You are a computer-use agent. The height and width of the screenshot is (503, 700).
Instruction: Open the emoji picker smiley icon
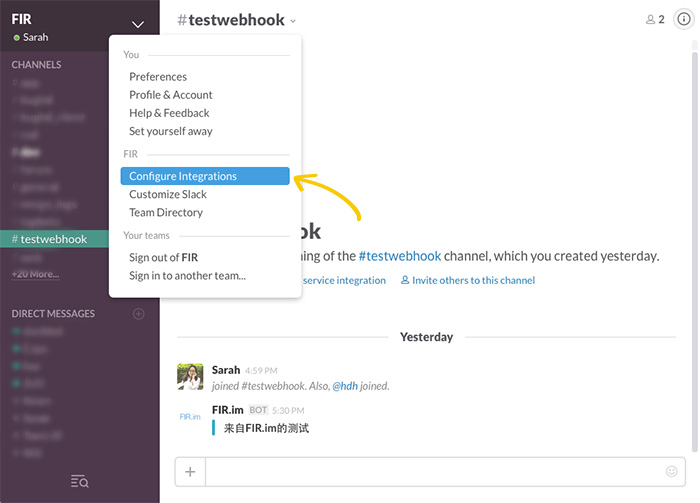pyautogui.click(x=671, y=471)
